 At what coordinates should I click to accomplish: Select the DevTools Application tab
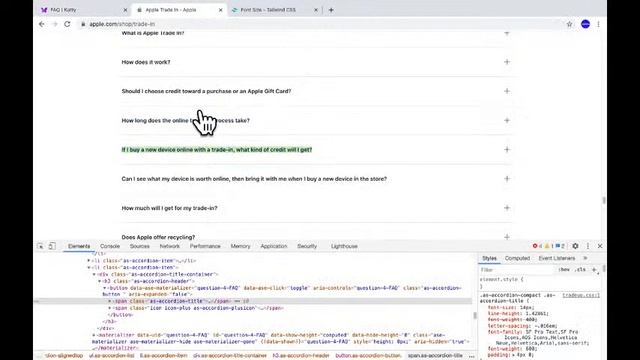[273, 246]
